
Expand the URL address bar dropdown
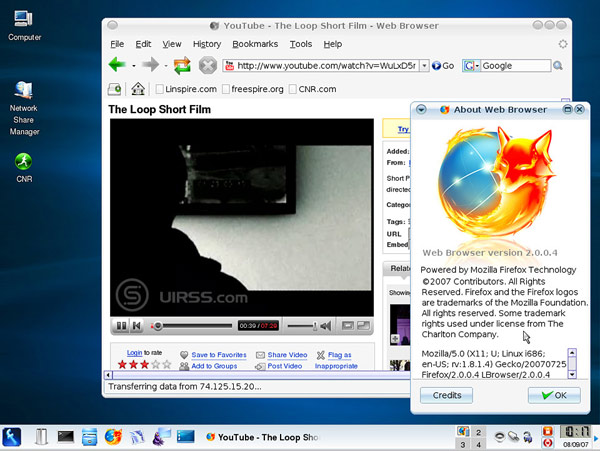tap(424, 66)
